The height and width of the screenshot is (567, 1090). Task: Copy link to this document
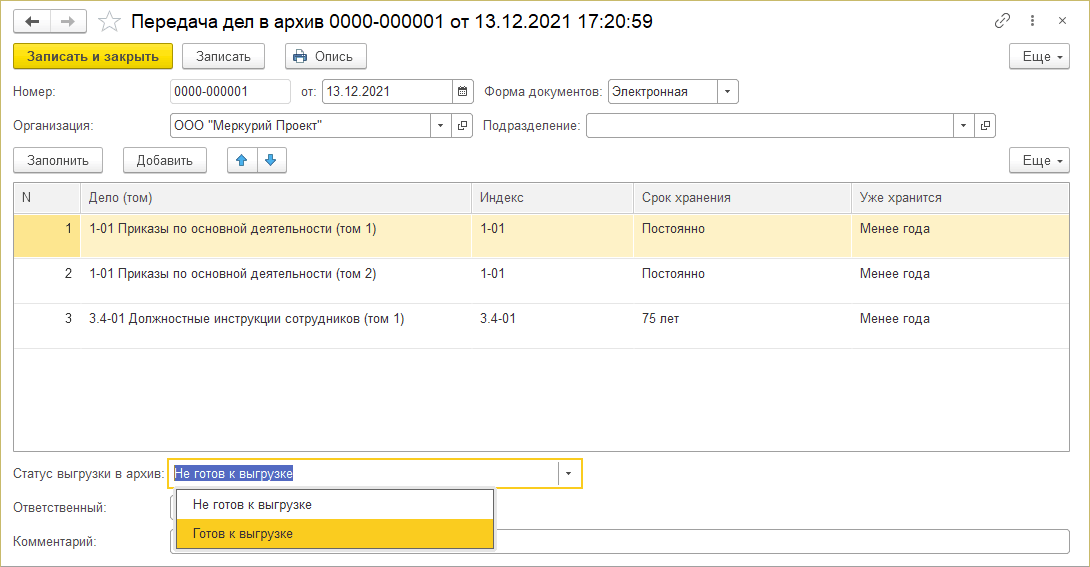tap(1003, 21)
